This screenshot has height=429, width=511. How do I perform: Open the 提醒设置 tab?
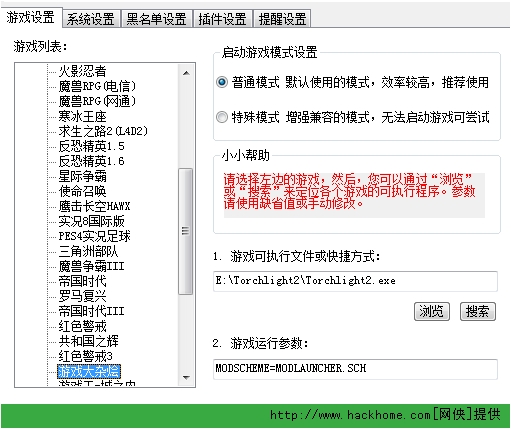coord(282,19)
